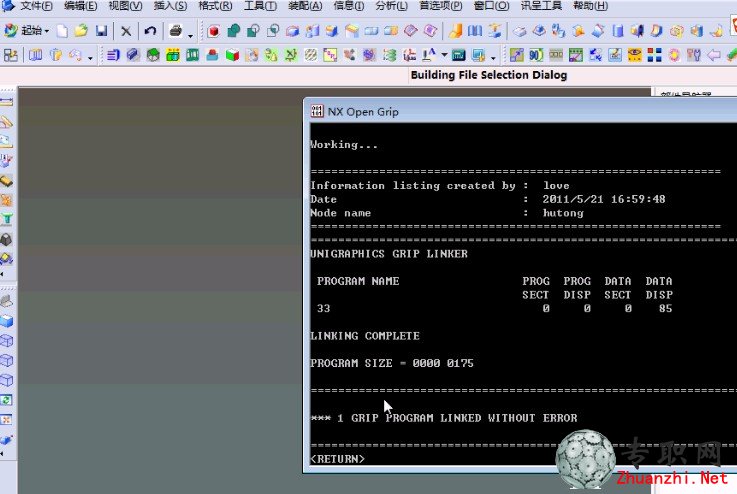
Task: Open the 分析(L) menu
Action: [391, 6]
